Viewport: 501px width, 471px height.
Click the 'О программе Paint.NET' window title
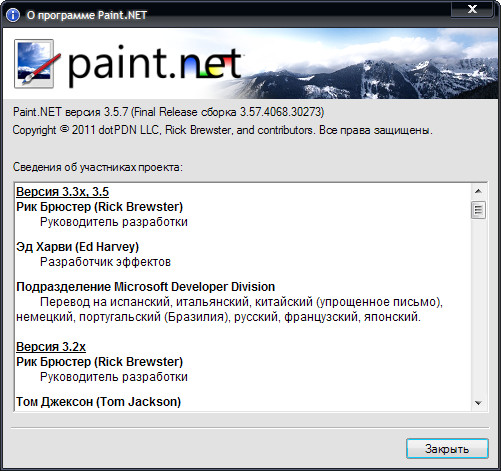(87, 15)
